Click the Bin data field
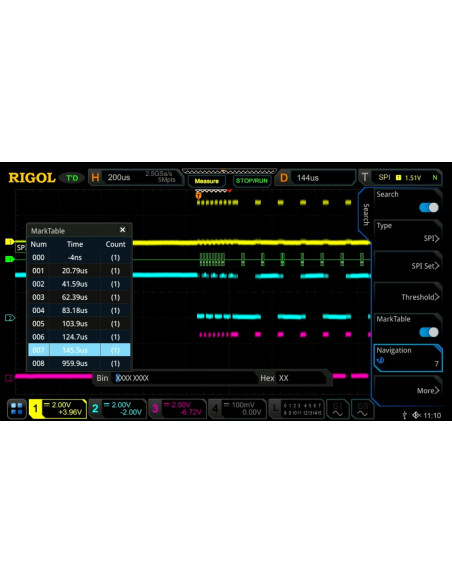The width and height of the screenshot is (452, 584). pyautogui.click(x=185, y=378)
